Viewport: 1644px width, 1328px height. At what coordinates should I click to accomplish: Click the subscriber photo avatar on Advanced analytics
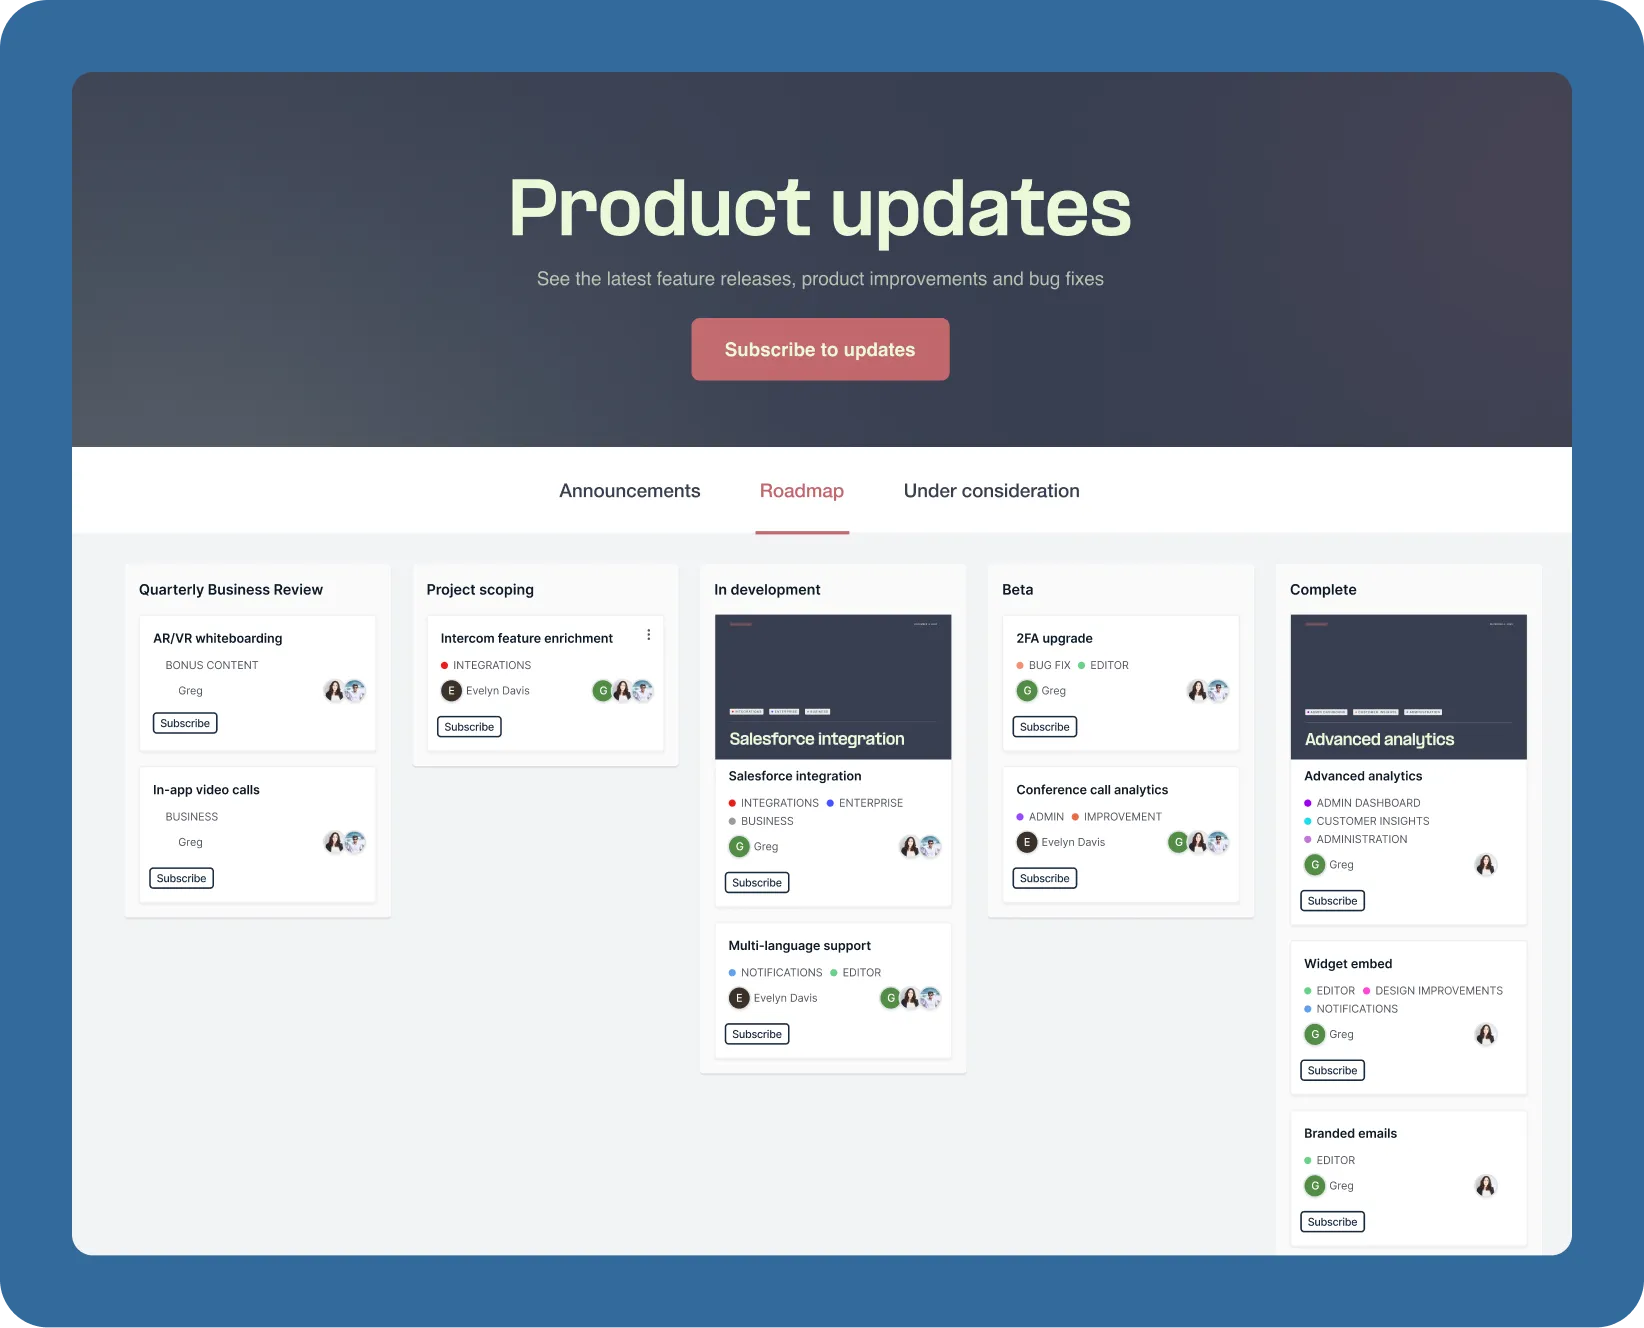coord(1486,864)
